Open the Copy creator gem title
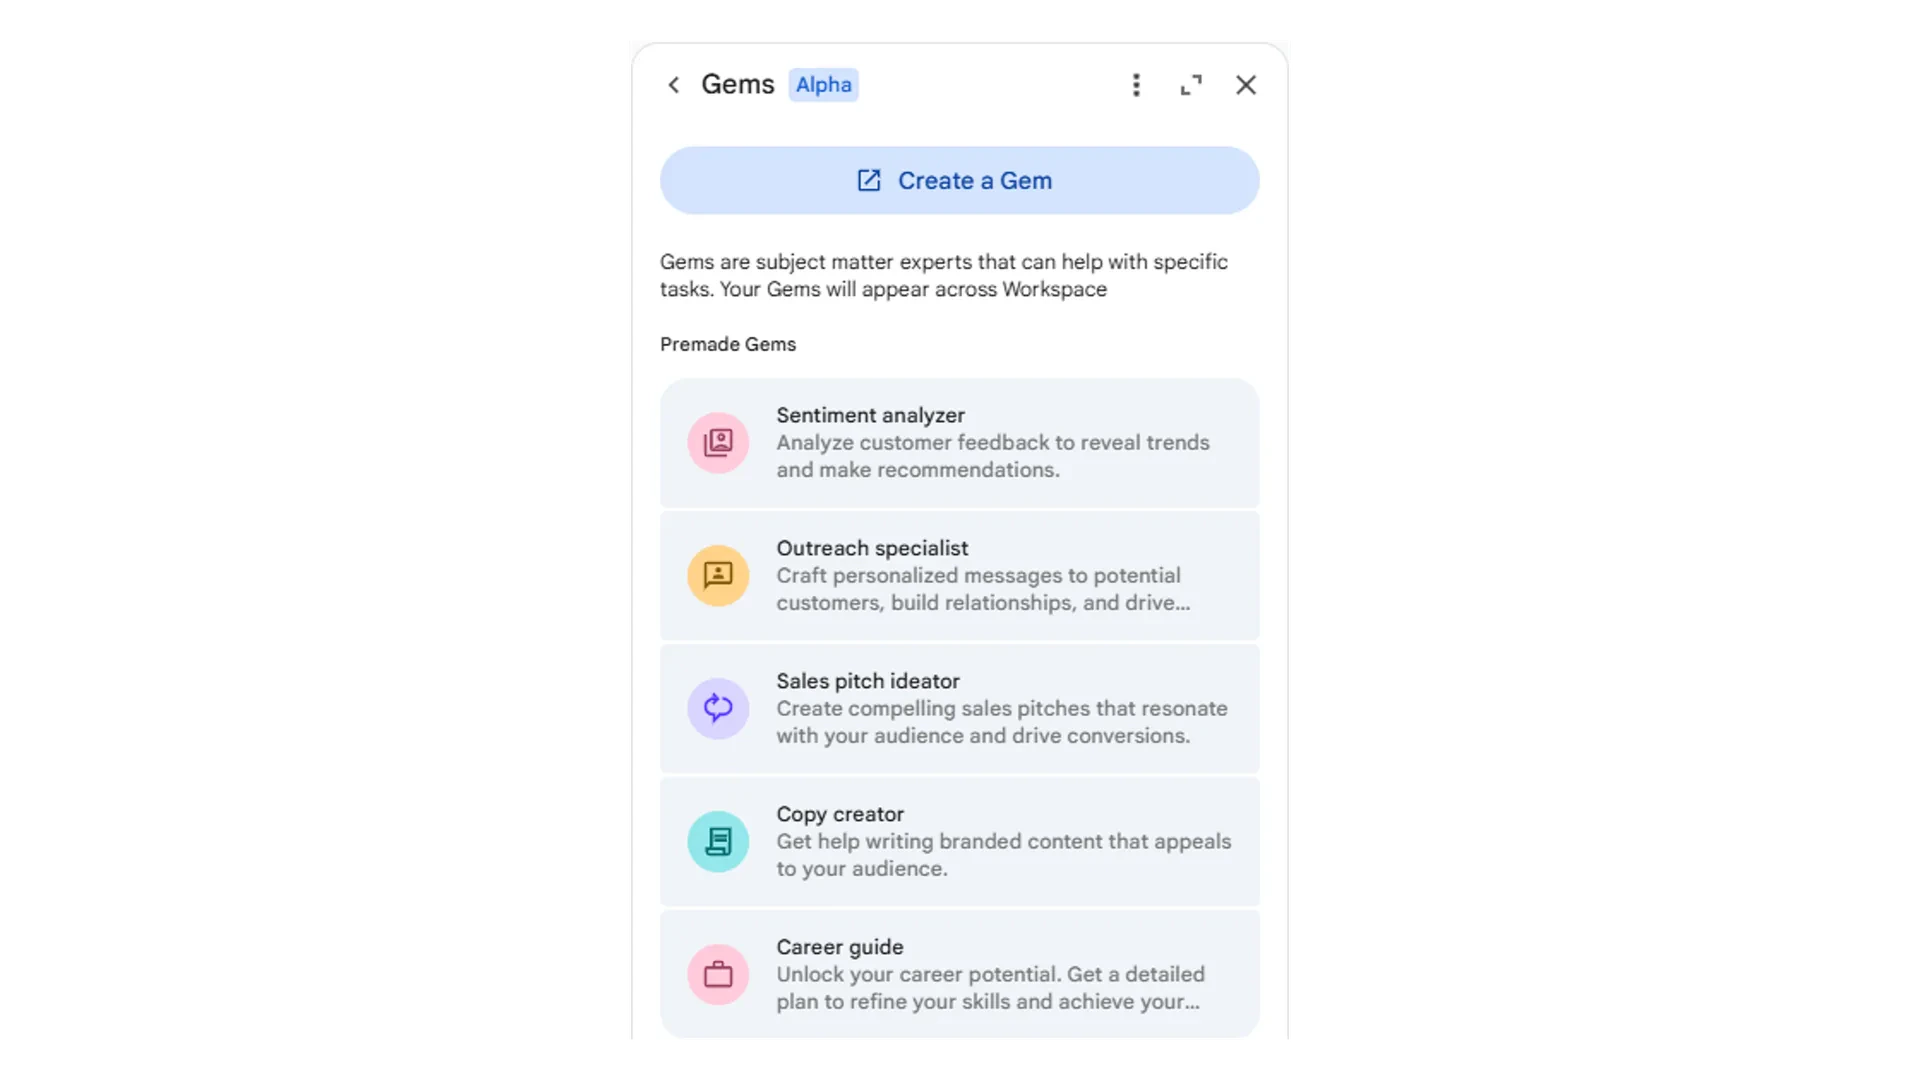 pos(840,814)
